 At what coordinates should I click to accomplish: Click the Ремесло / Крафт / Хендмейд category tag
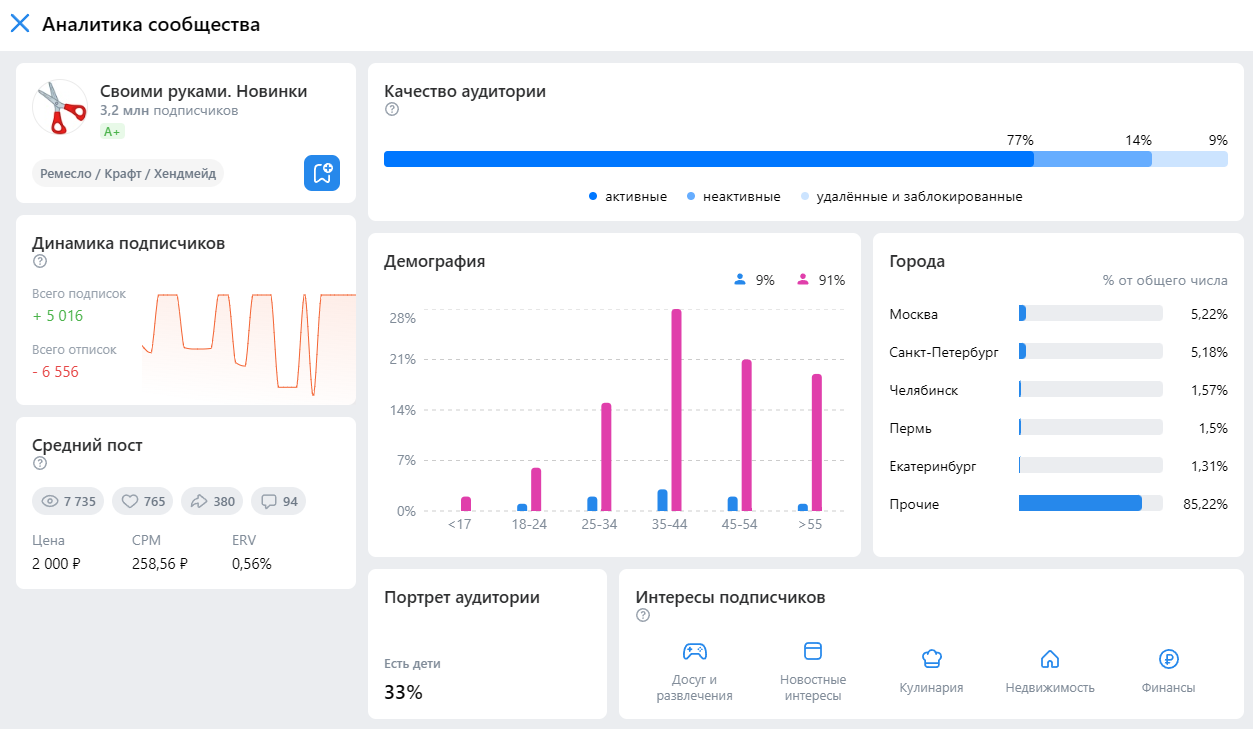128,174
